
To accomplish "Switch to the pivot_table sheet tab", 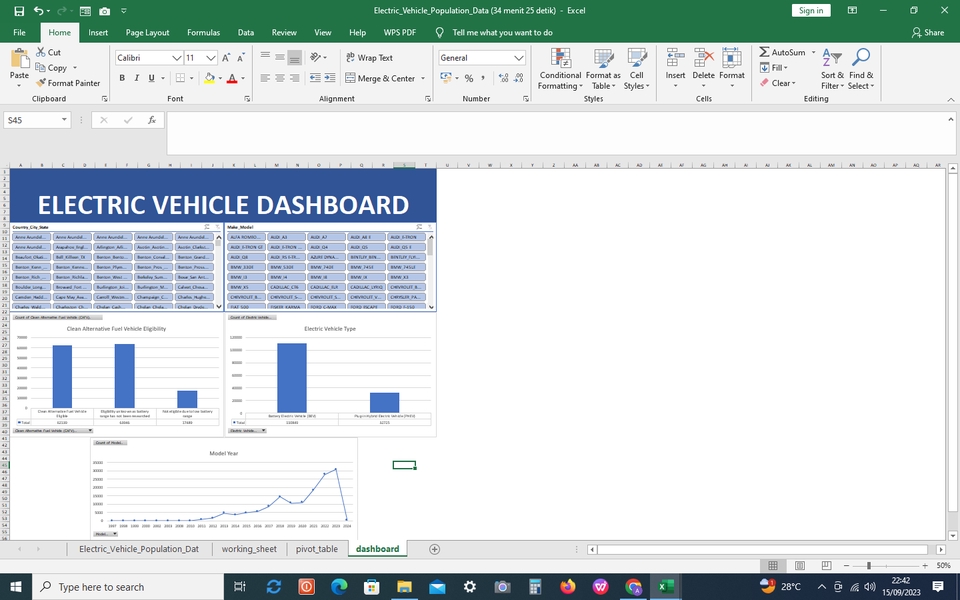I will pos(317,549).
